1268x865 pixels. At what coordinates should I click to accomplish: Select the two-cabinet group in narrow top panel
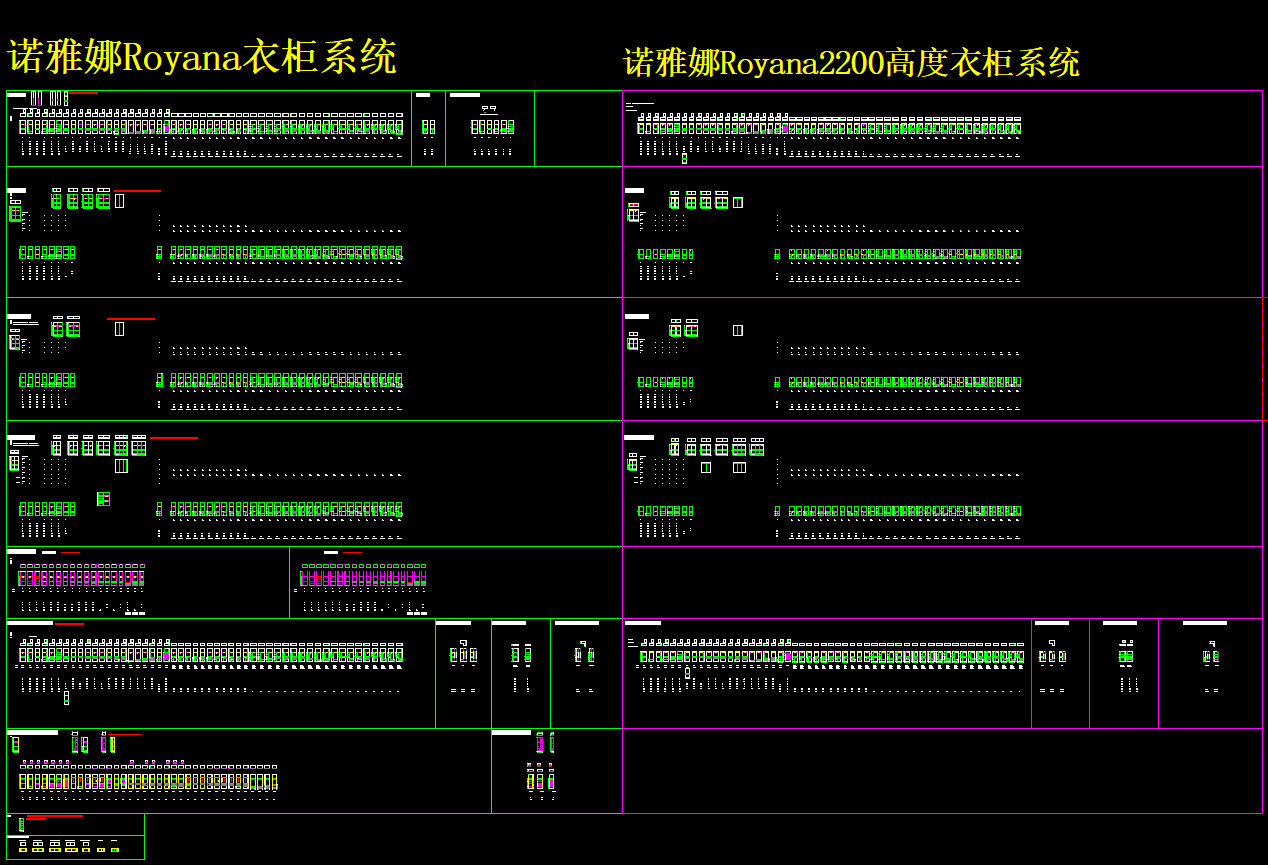[x=428, y=127]
